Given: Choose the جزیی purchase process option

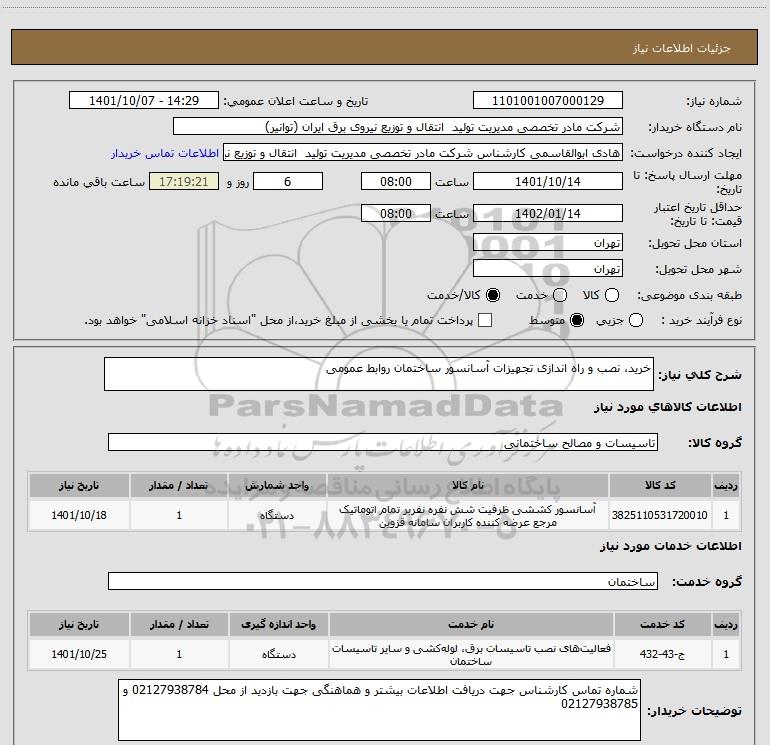Looking at the screenshot, I should point(636,321).
